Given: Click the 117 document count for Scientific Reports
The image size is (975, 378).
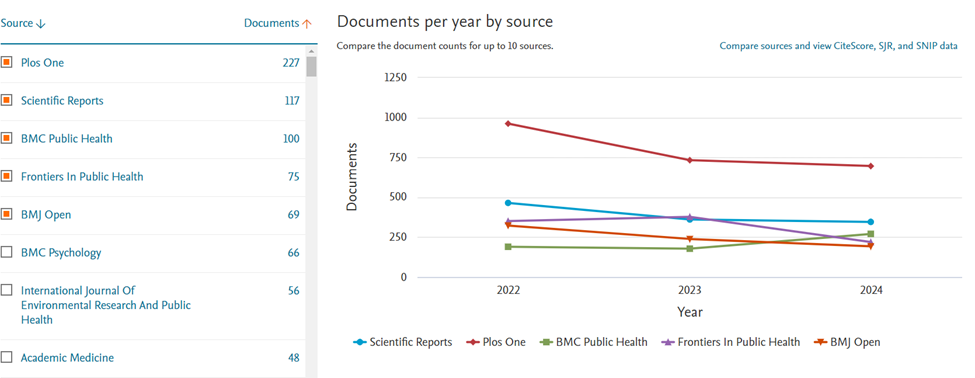Looking at the screenshot, I should [x=292, y=101].
